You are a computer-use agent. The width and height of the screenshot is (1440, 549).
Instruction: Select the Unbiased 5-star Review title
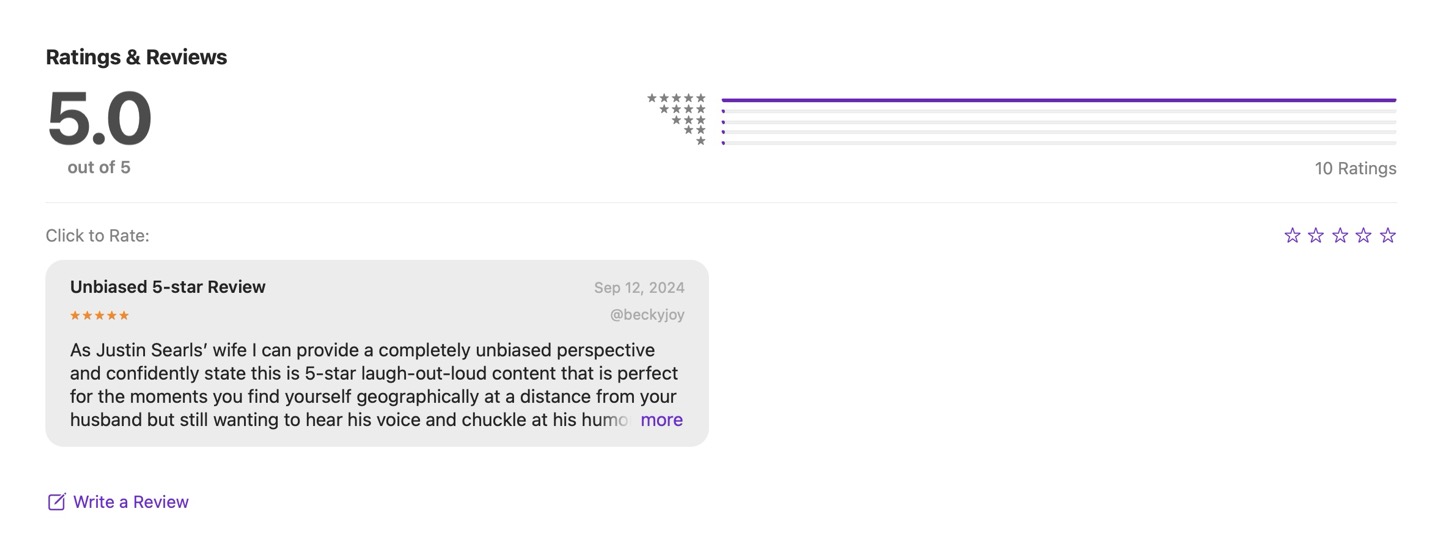point(168,287)
